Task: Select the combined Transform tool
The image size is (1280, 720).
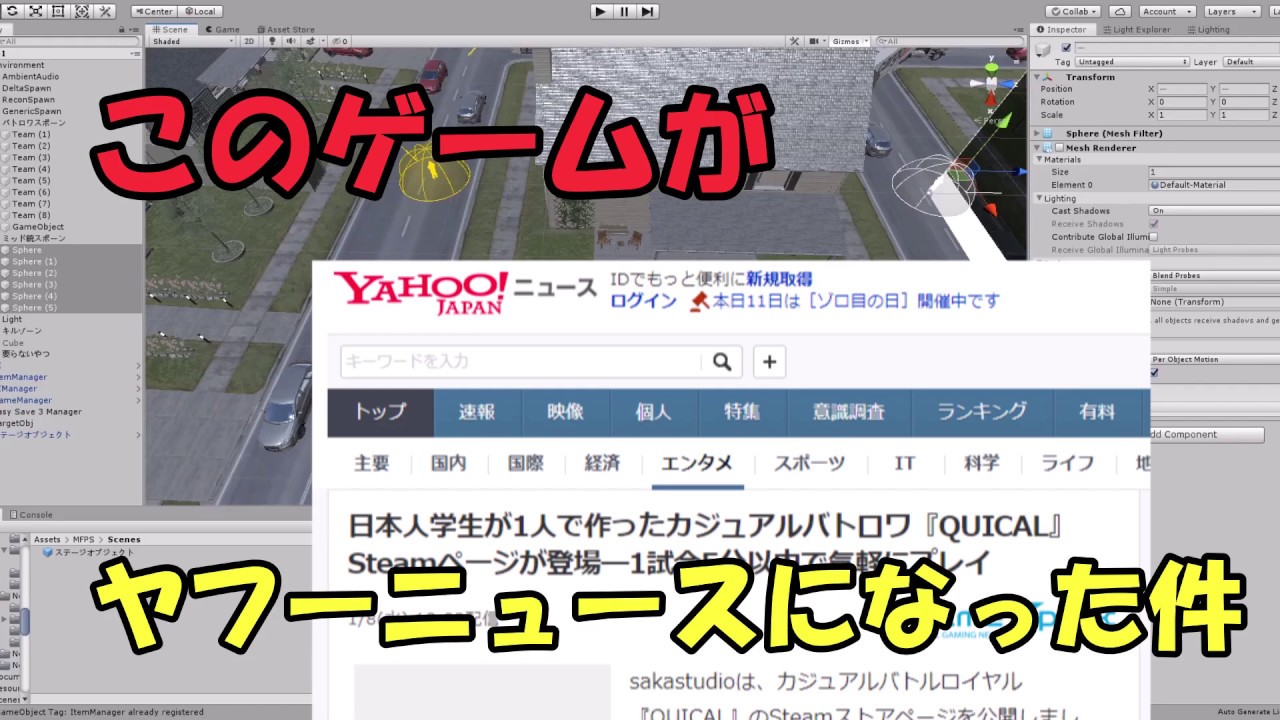Action: [82, 11]
